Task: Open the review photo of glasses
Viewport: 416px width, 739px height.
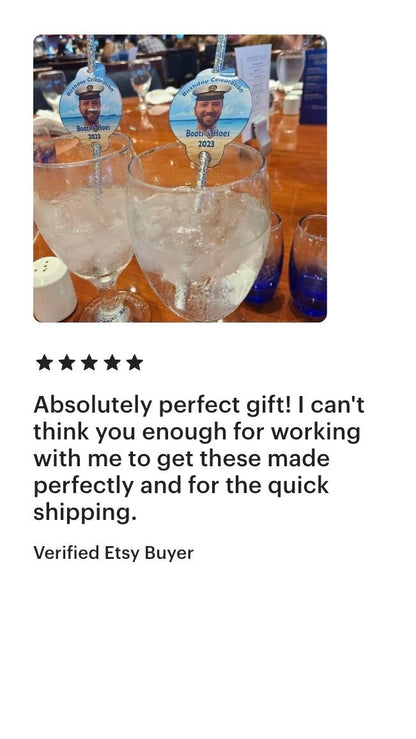Action: (x=179, y=178)
